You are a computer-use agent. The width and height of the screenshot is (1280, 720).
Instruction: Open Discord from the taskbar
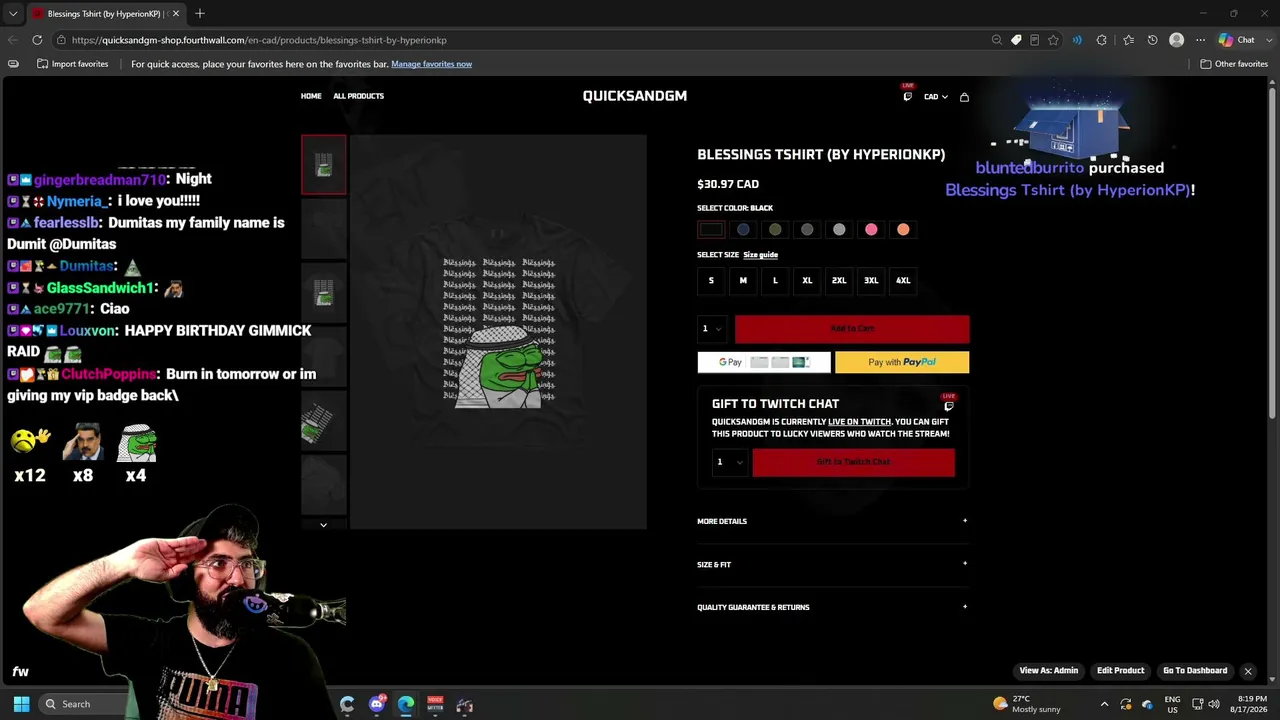pos(377,704)
